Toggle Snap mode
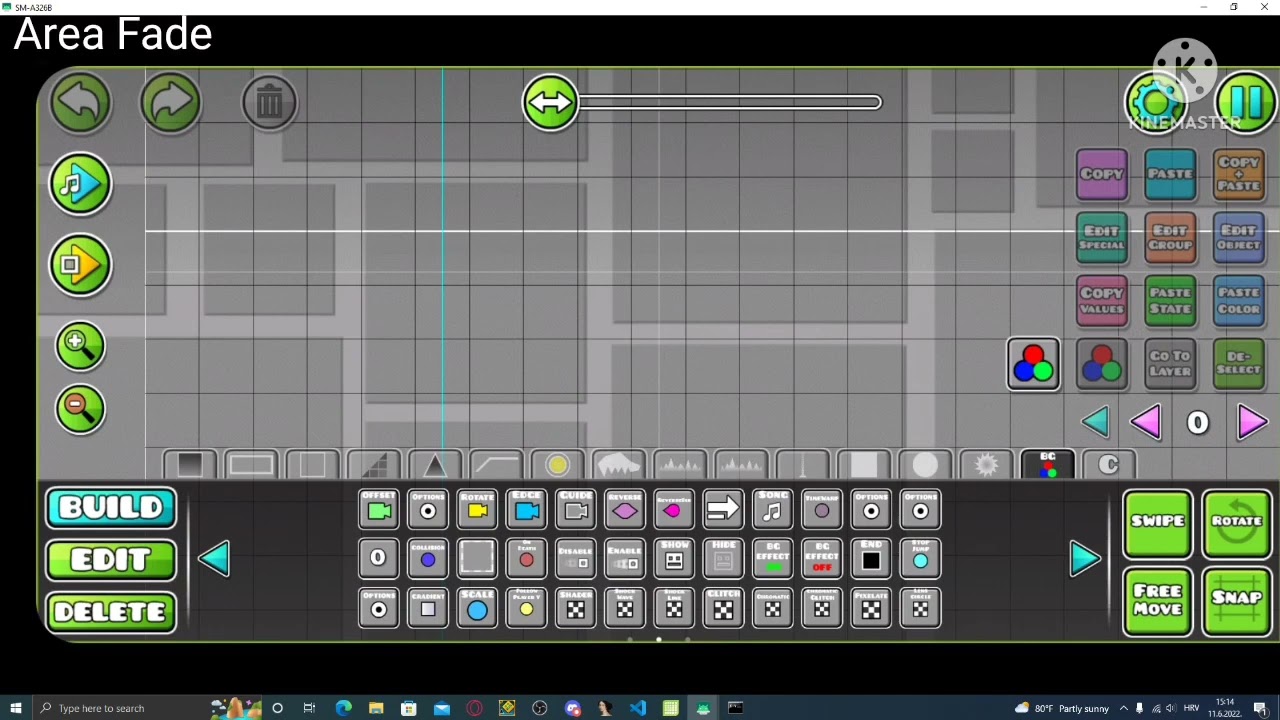Screen dimensions: 1280x720 (1237, 601)
